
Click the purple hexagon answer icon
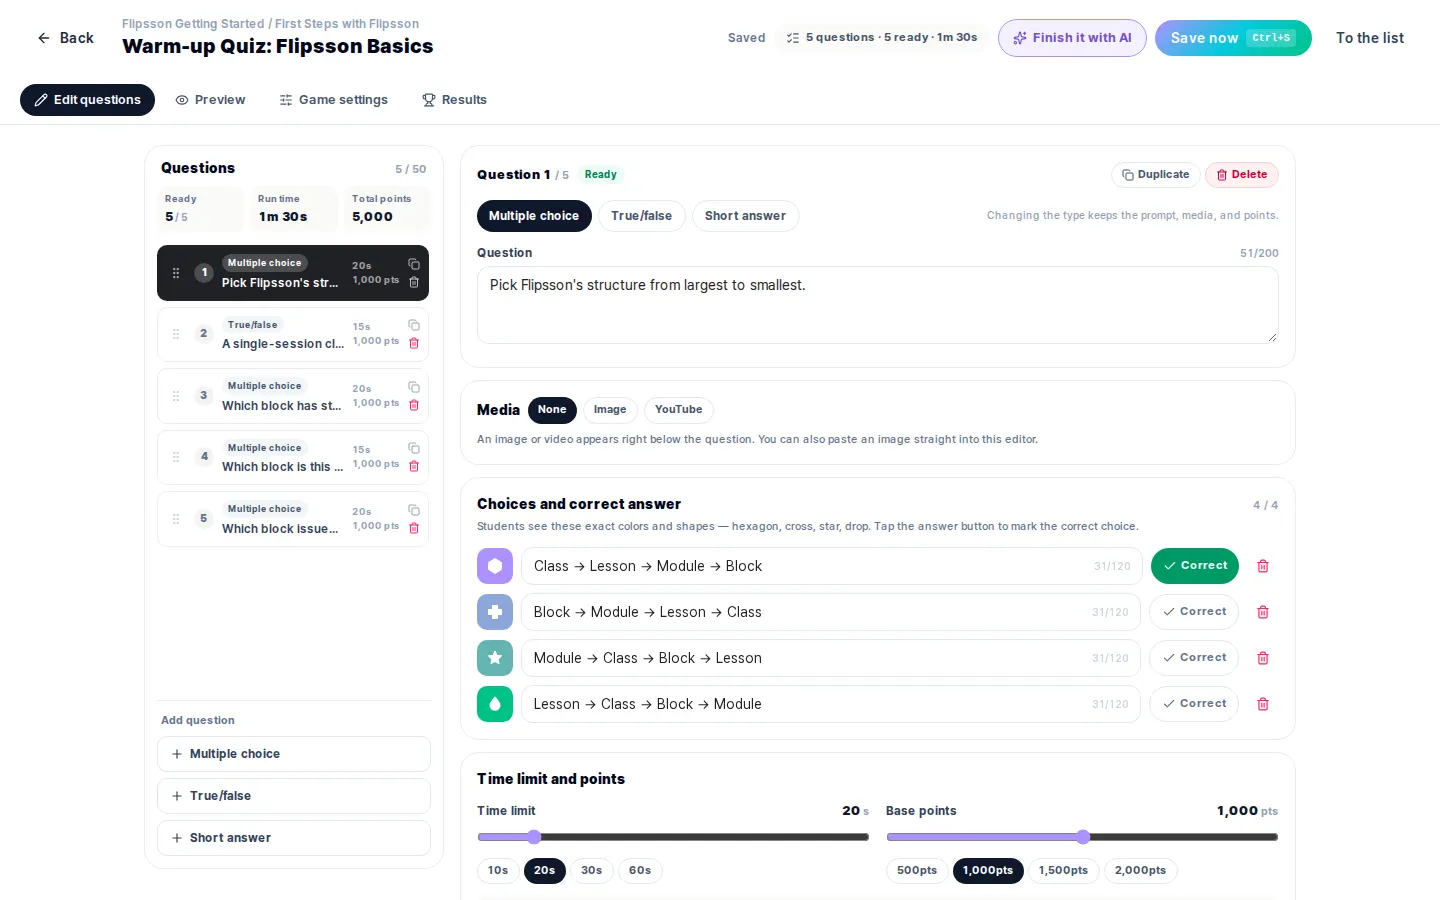pyautogui.click(x=495, y=566)
